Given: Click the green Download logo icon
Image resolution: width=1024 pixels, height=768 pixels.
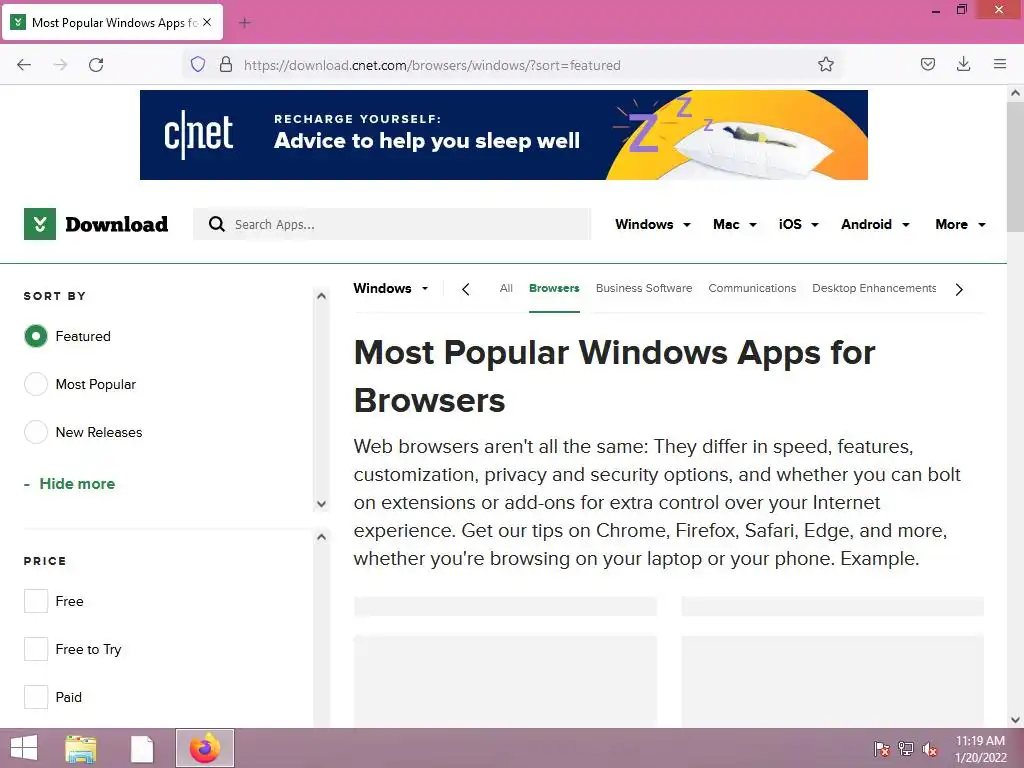Looking at the screenshot, I should click(x=40, y=224).
